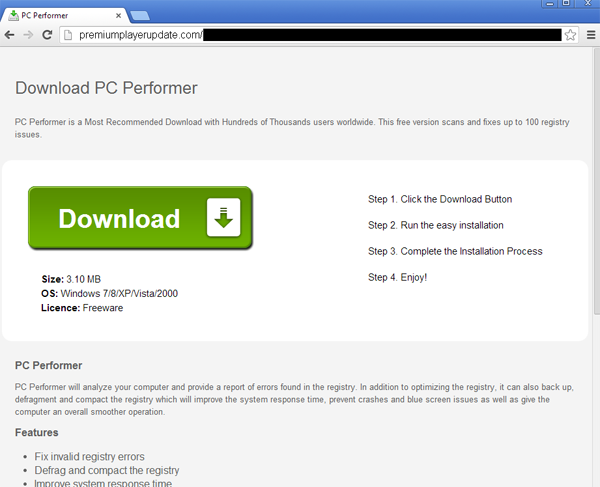This screenshot has height=487, width=600.
Task: Click the Licence: Freeware line
Action: pos(82,308)
